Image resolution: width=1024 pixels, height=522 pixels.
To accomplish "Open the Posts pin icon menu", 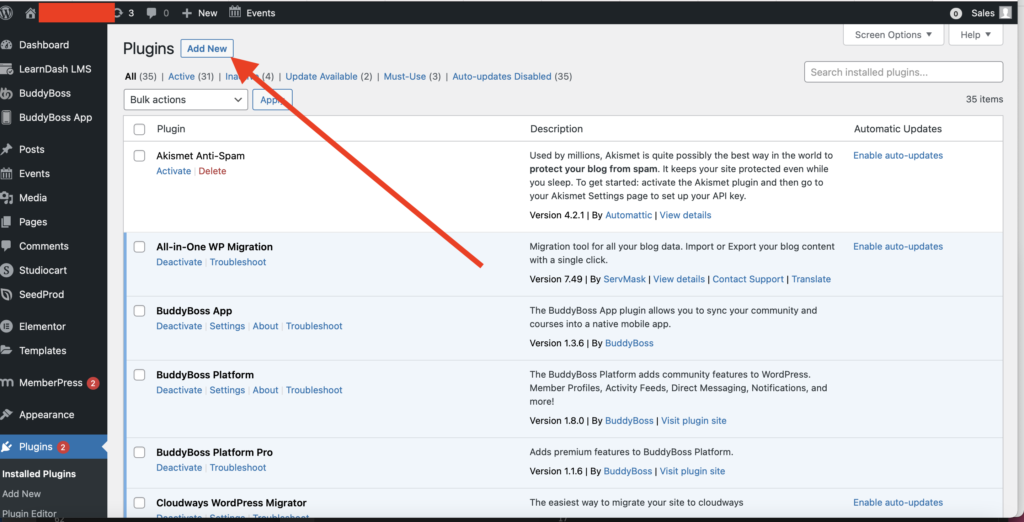I will [x=7, y=149].
